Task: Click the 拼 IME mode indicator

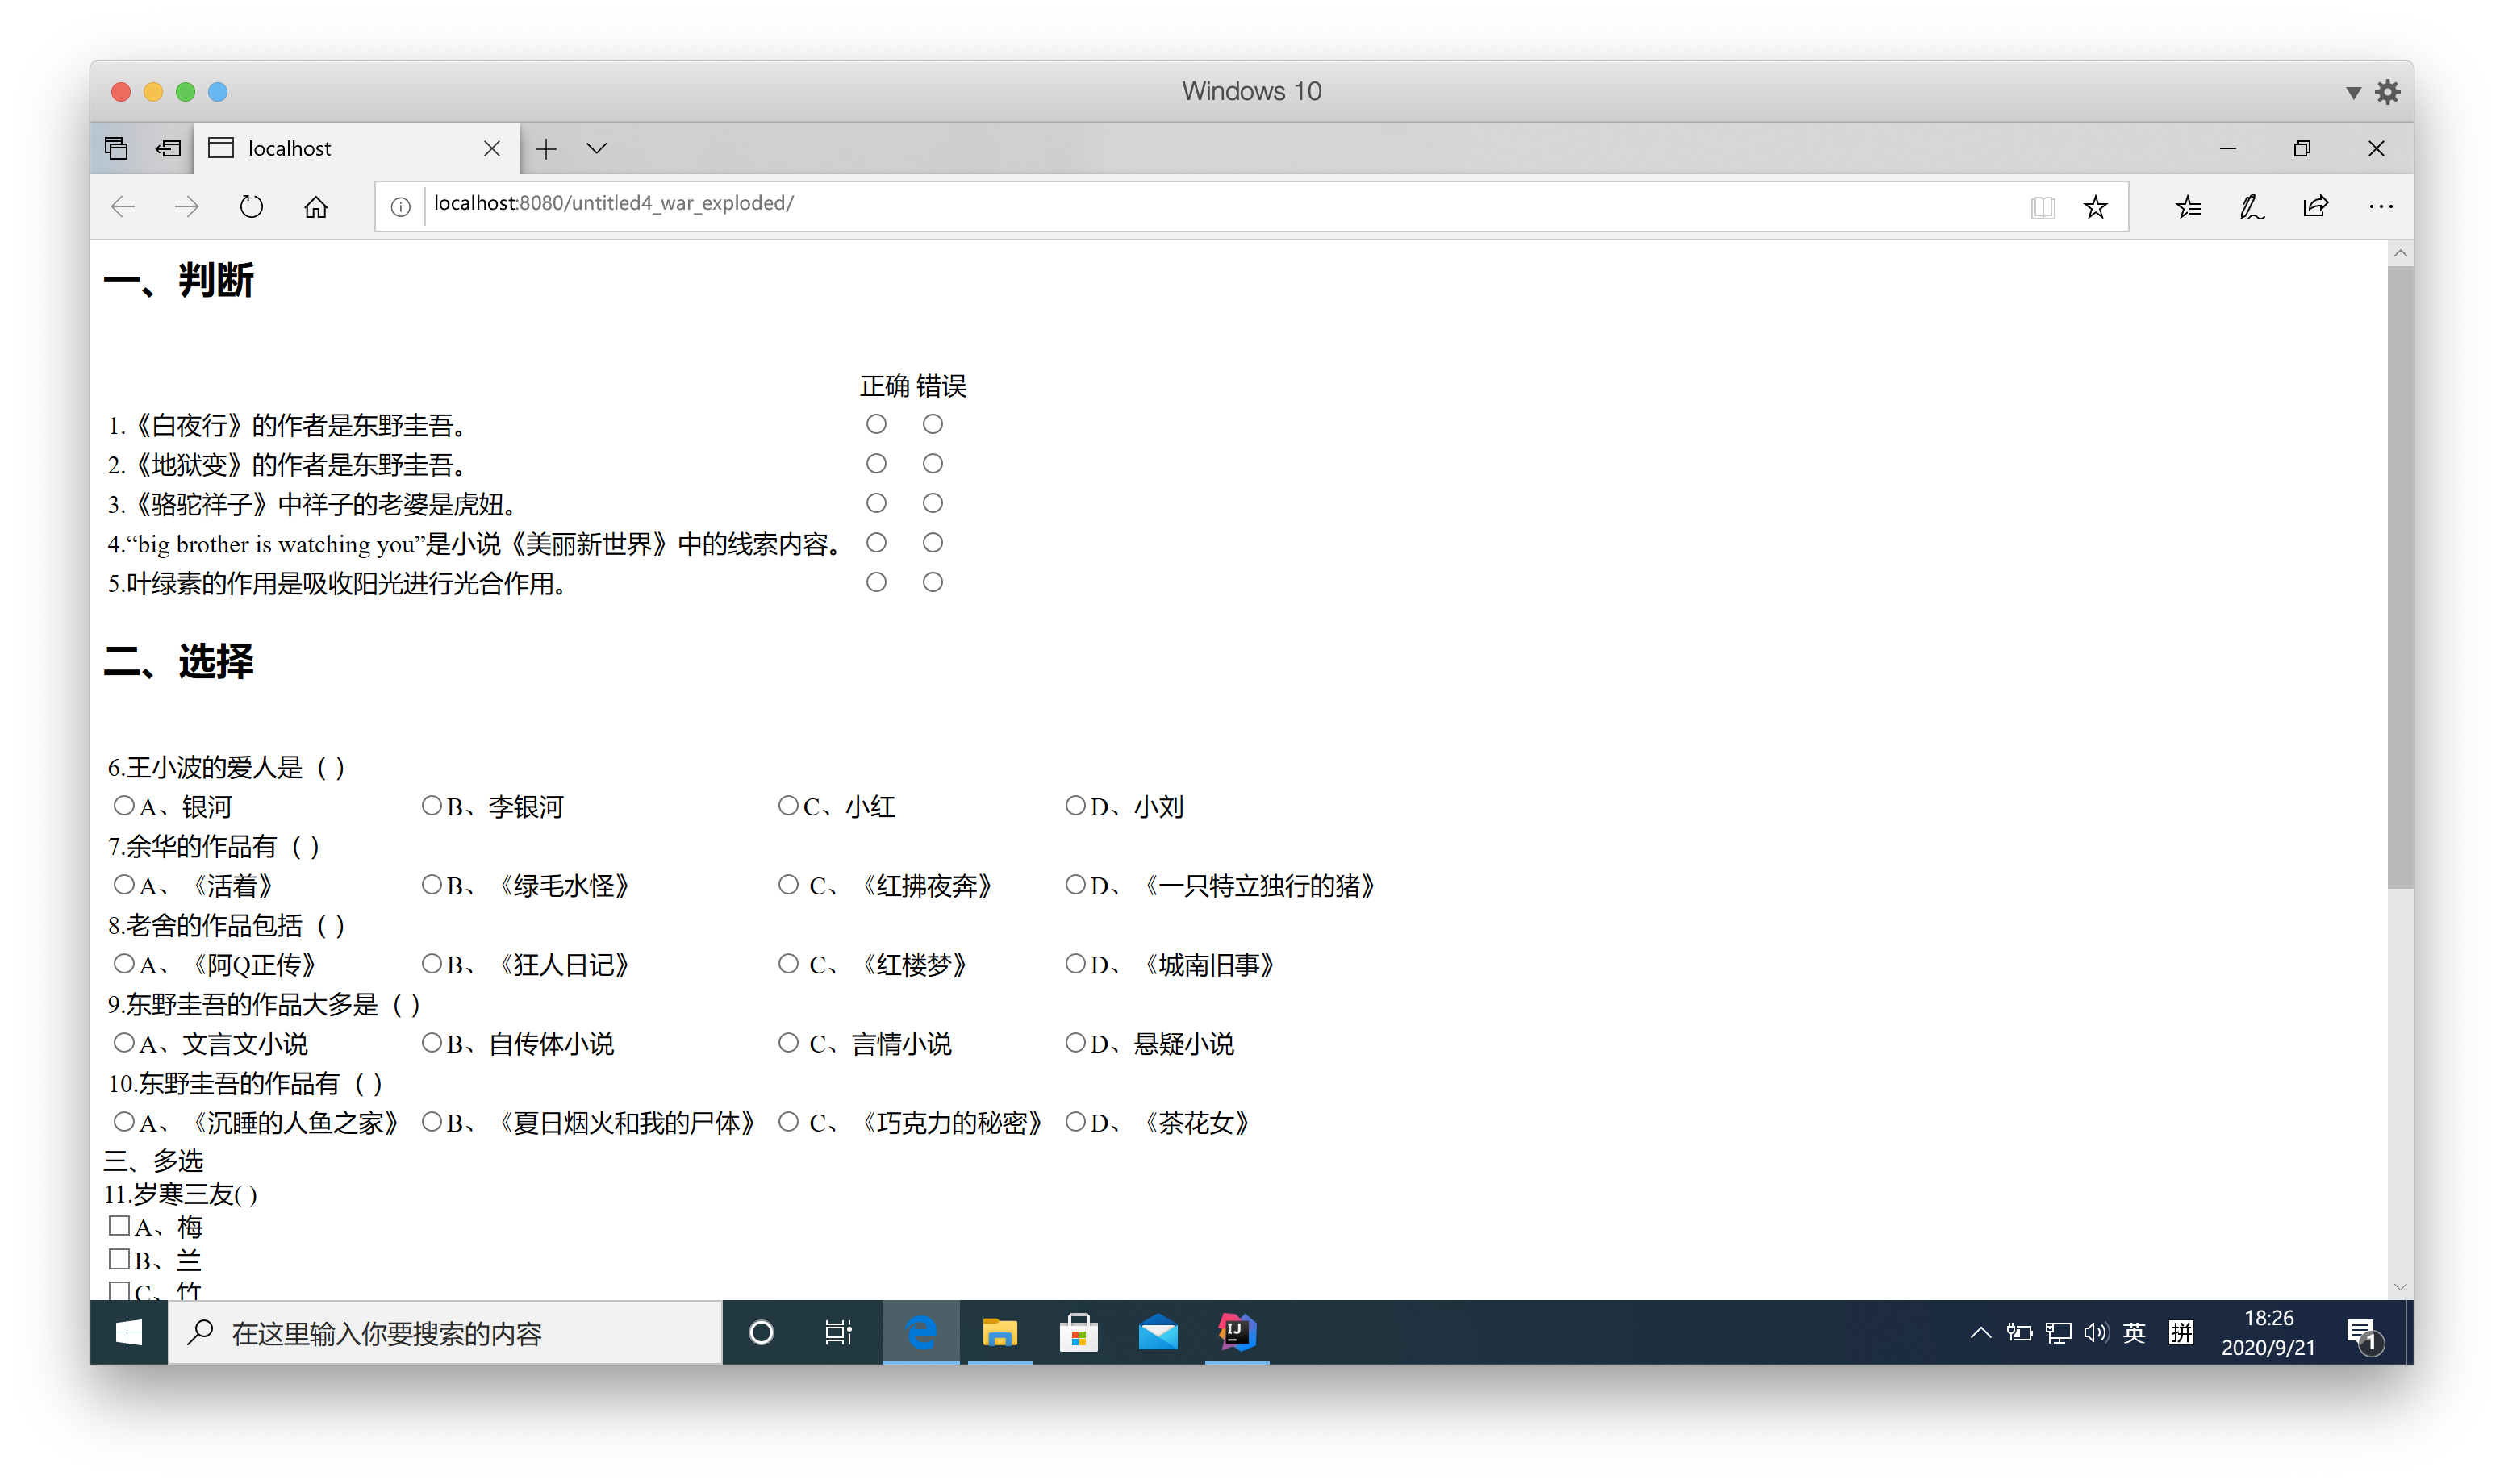Action: [2181, 1333]
